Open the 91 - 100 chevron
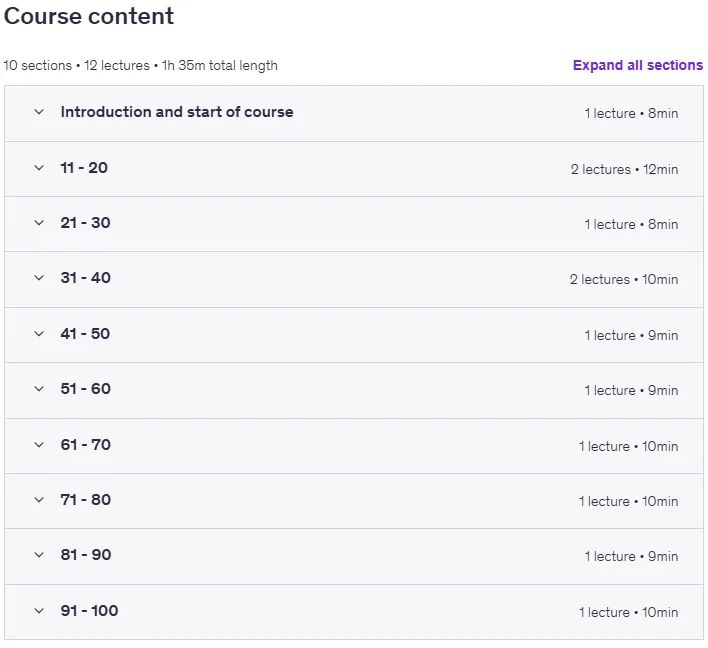 click(39, 611)
